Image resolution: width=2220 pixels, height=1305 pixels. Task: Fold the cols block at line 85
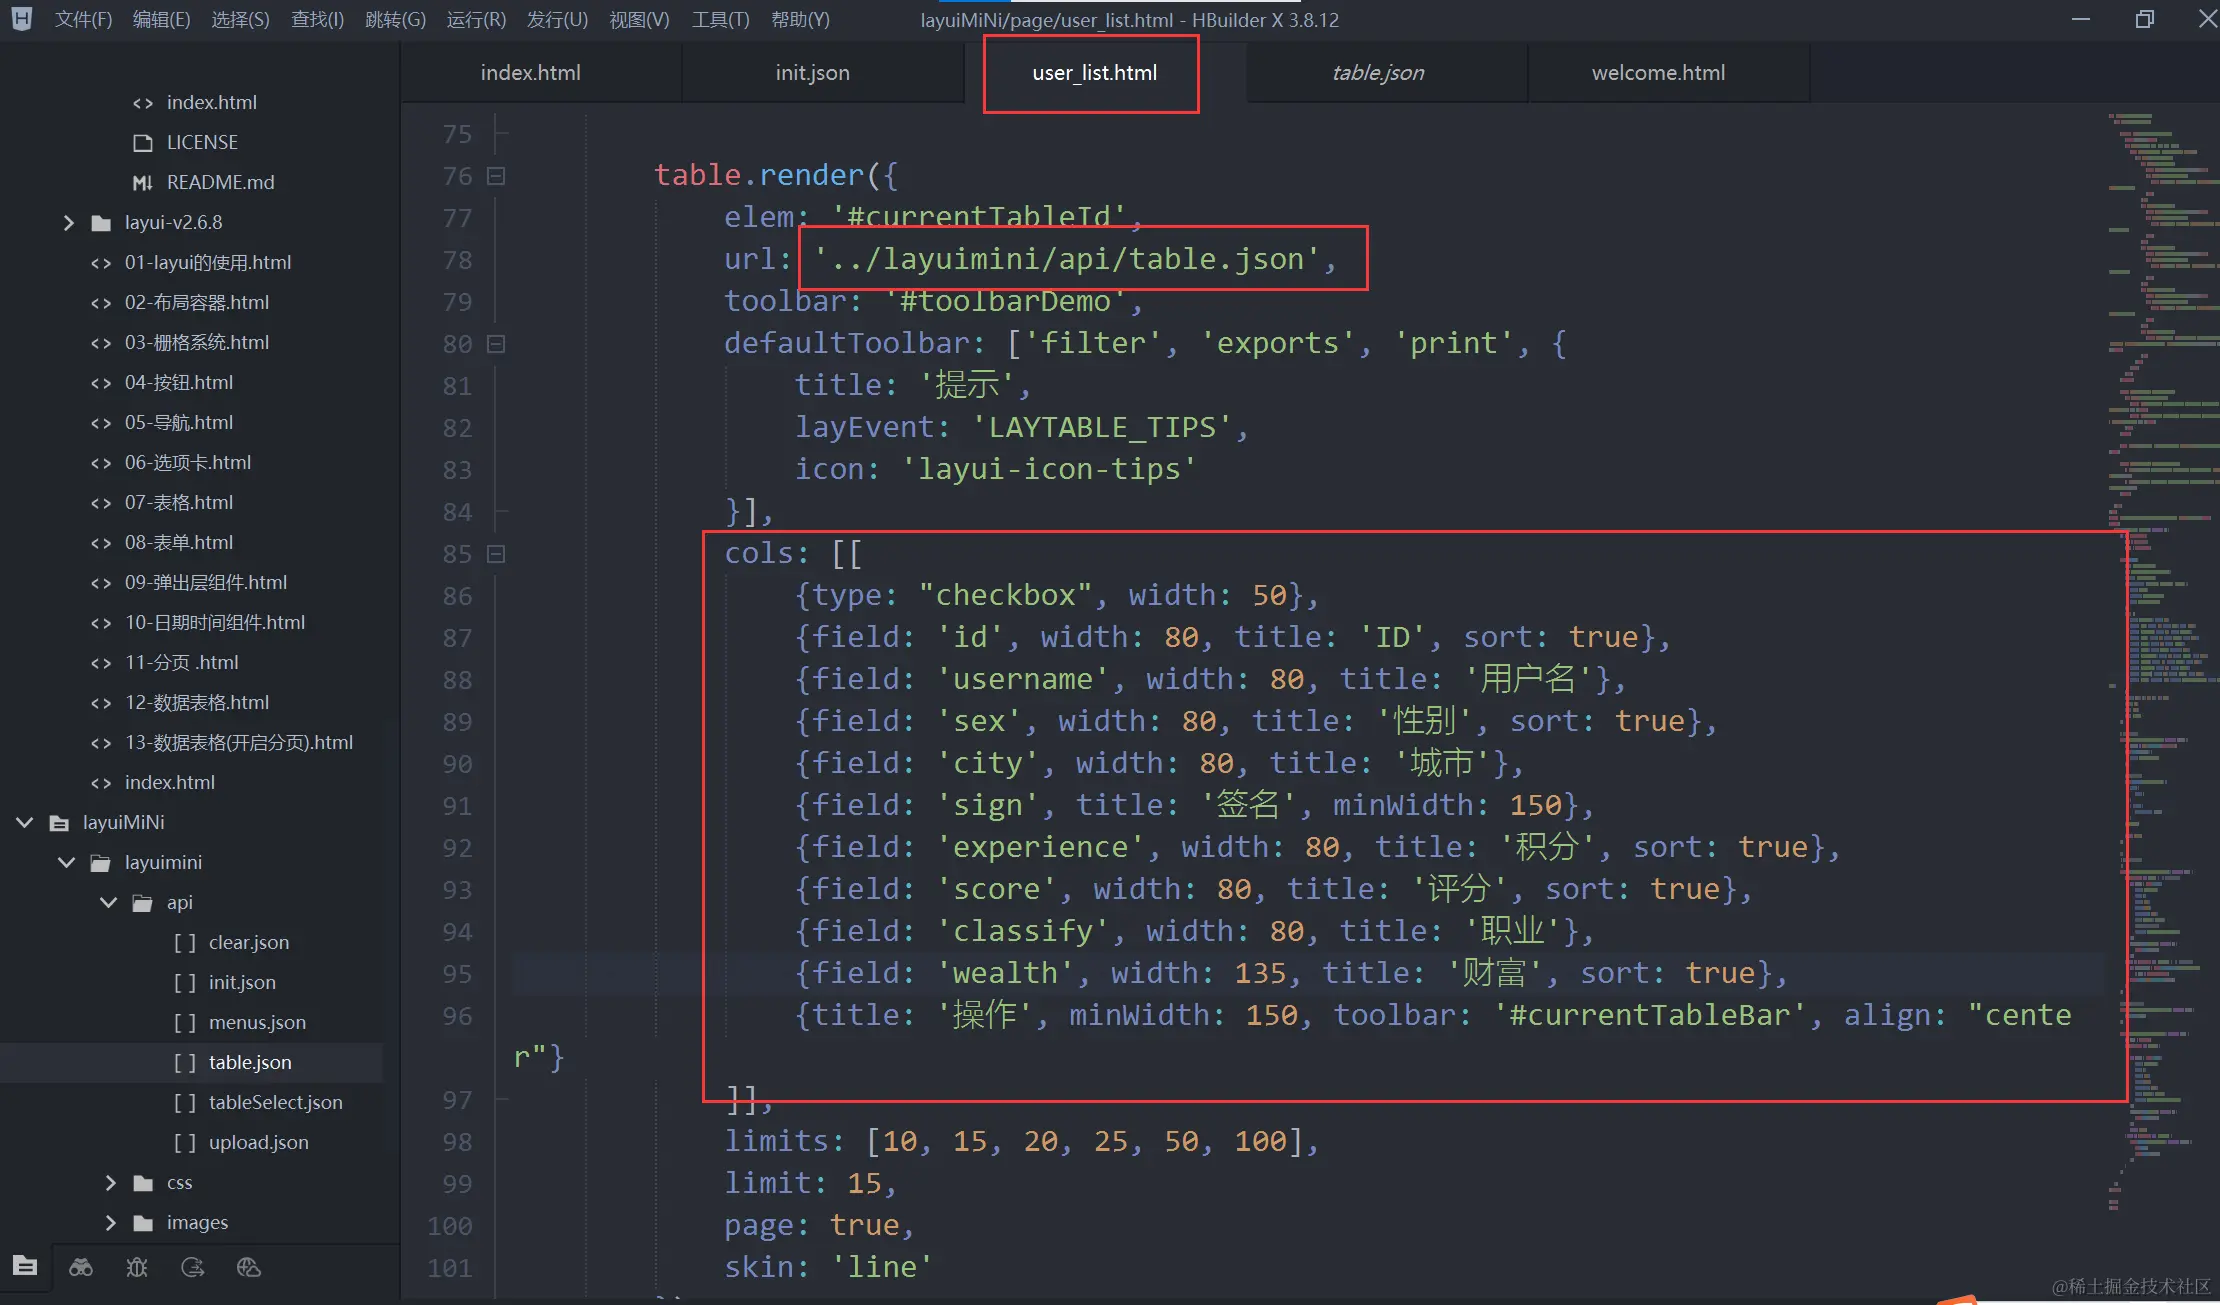click(495, 554)
